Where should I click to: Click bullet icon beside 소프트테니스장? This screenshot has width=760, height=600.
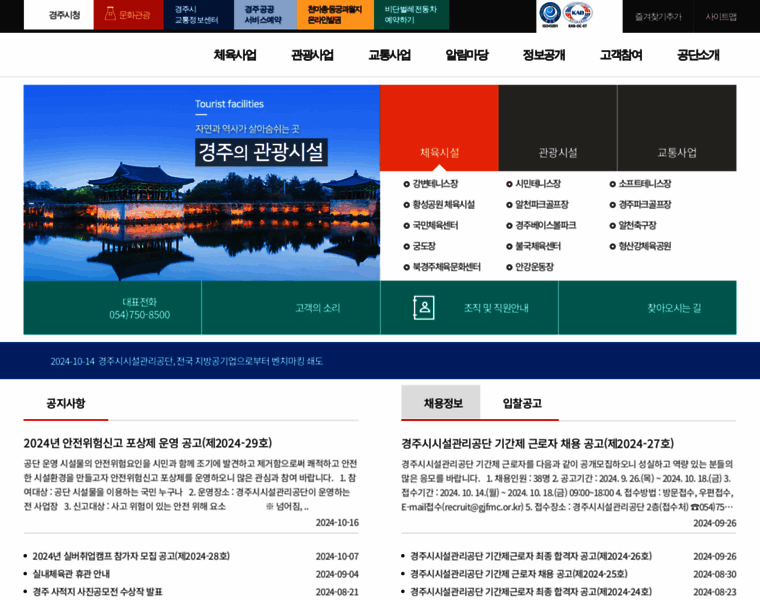click(613, 184)
